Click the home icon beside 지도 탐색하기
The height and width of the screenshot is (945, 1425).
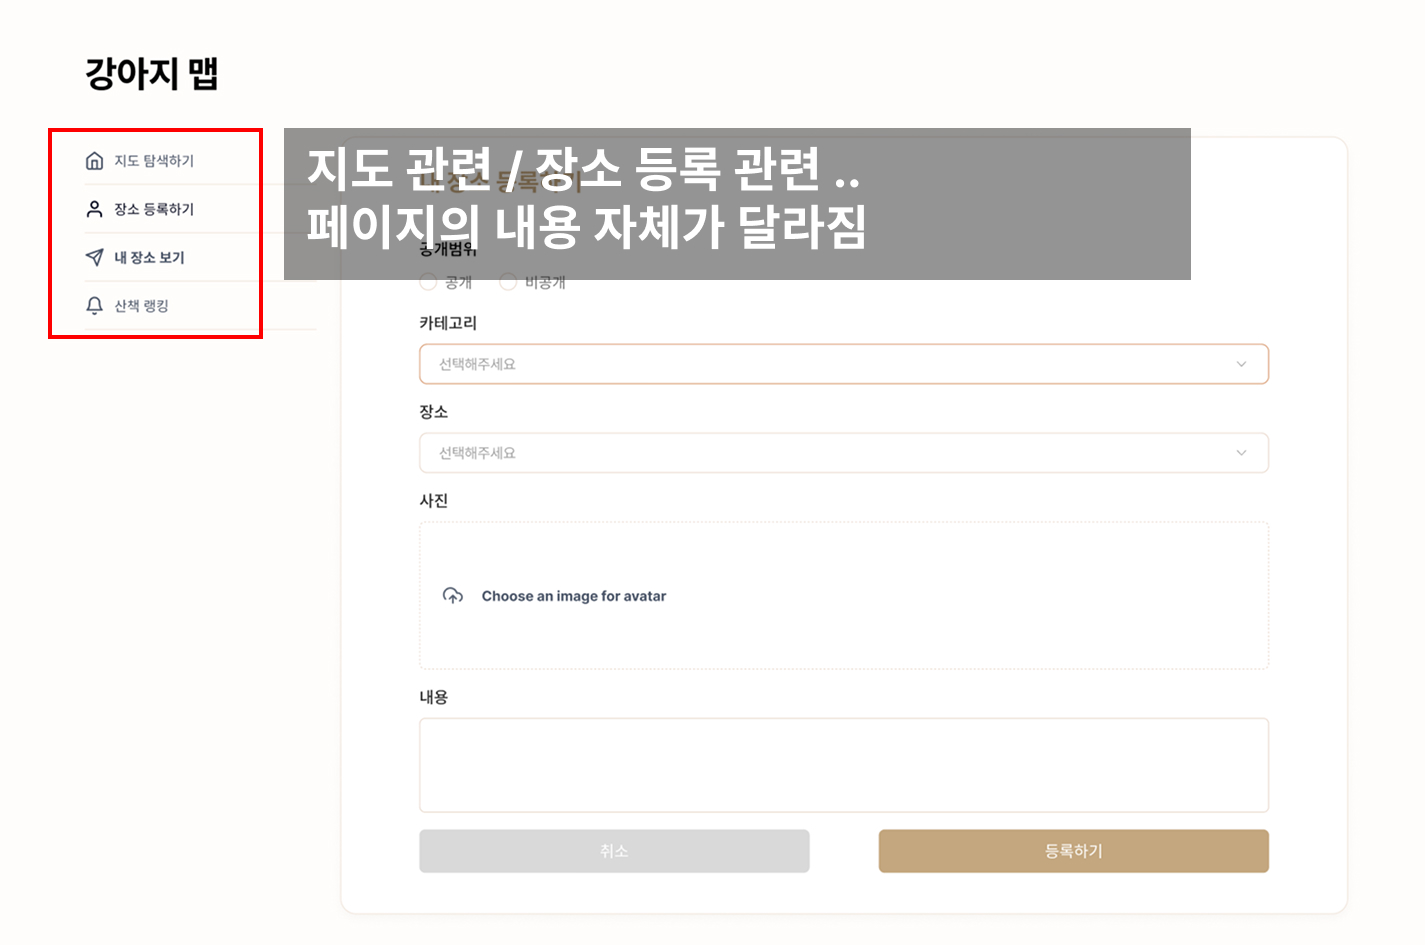(x=94, y=159)
